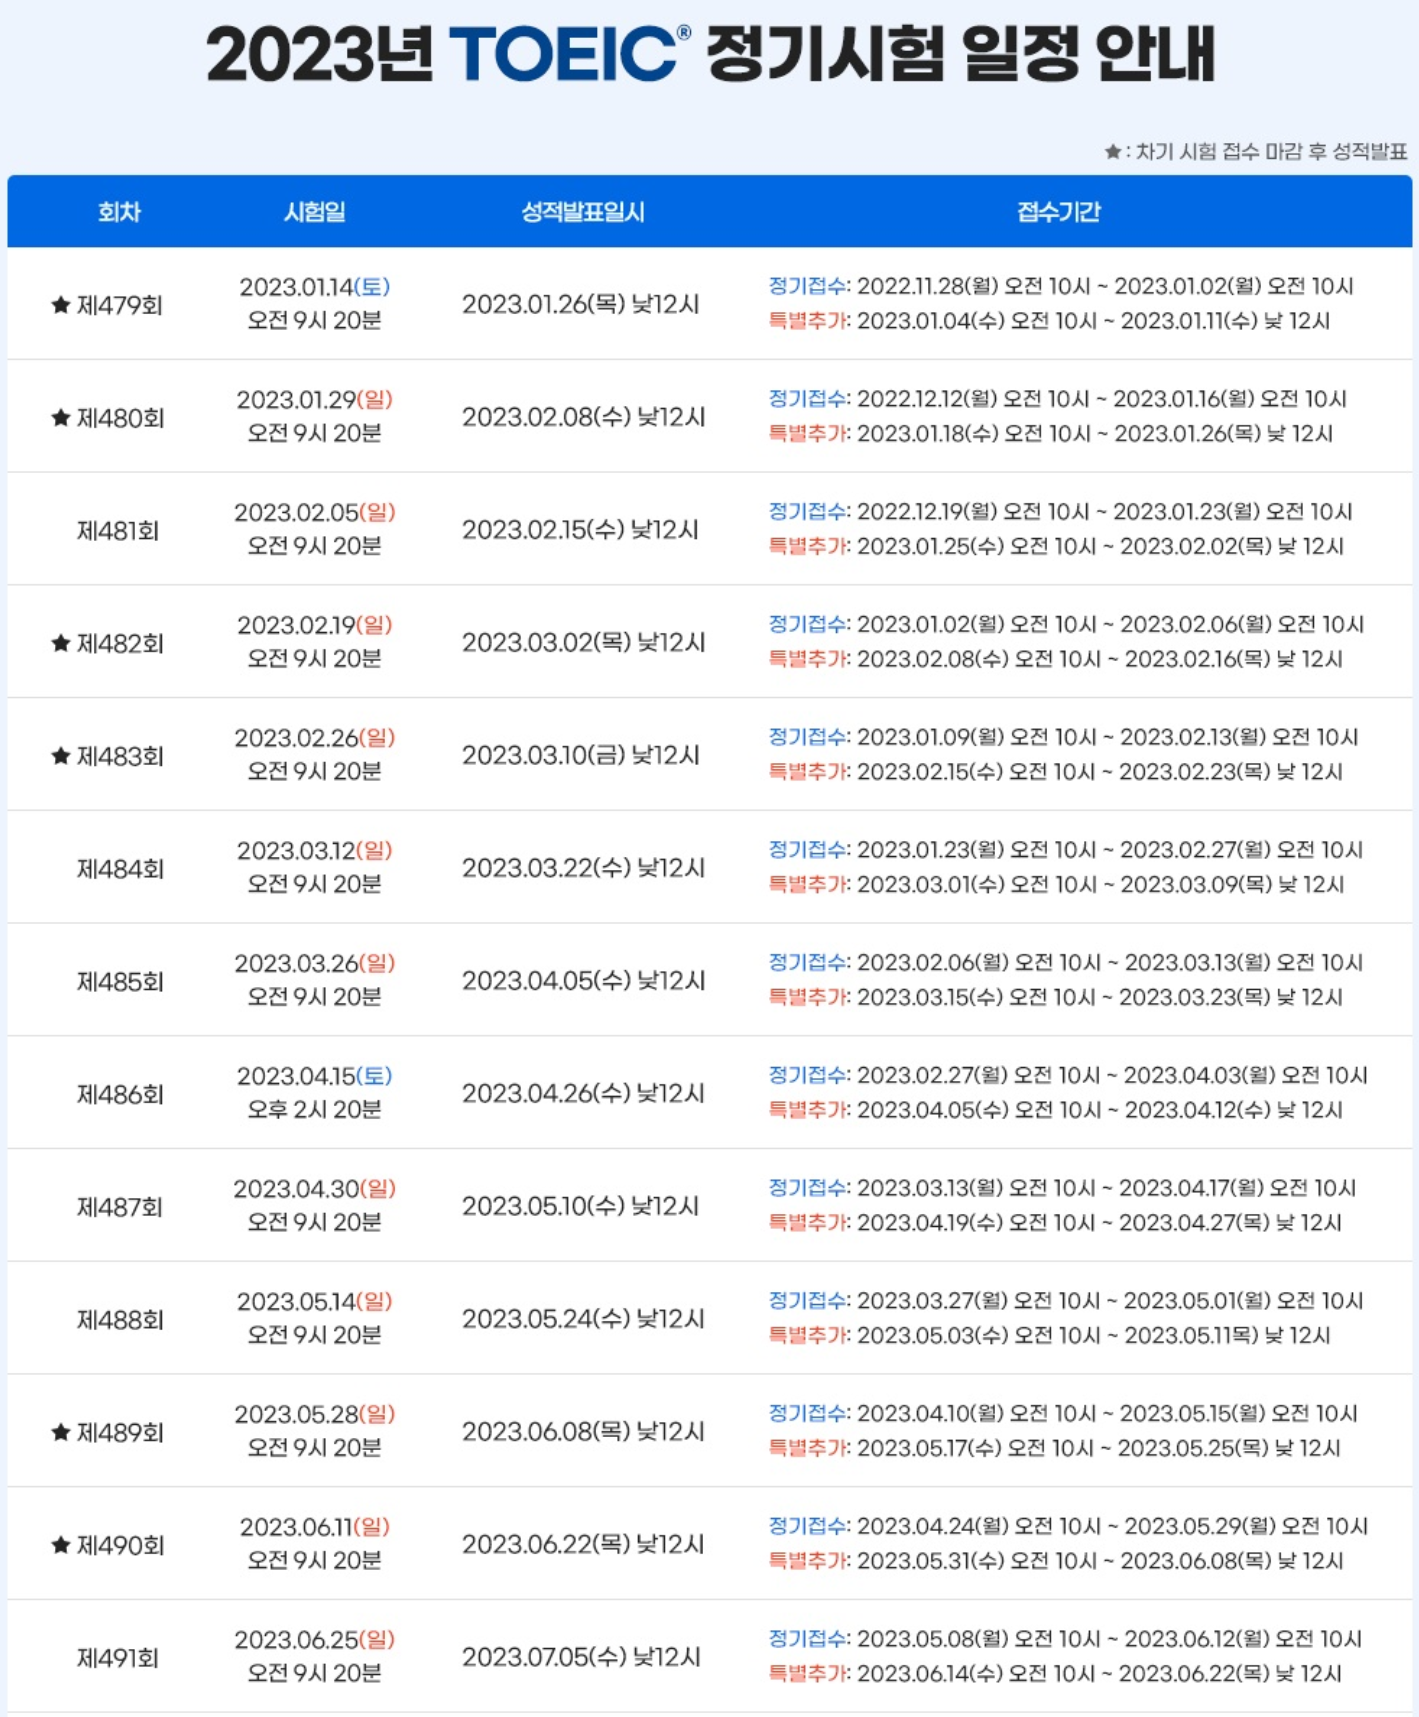The image size is (1419, 1717).
Task: Click score release 2023.03.22(수) 낮12시
Action: coord(584,869)
